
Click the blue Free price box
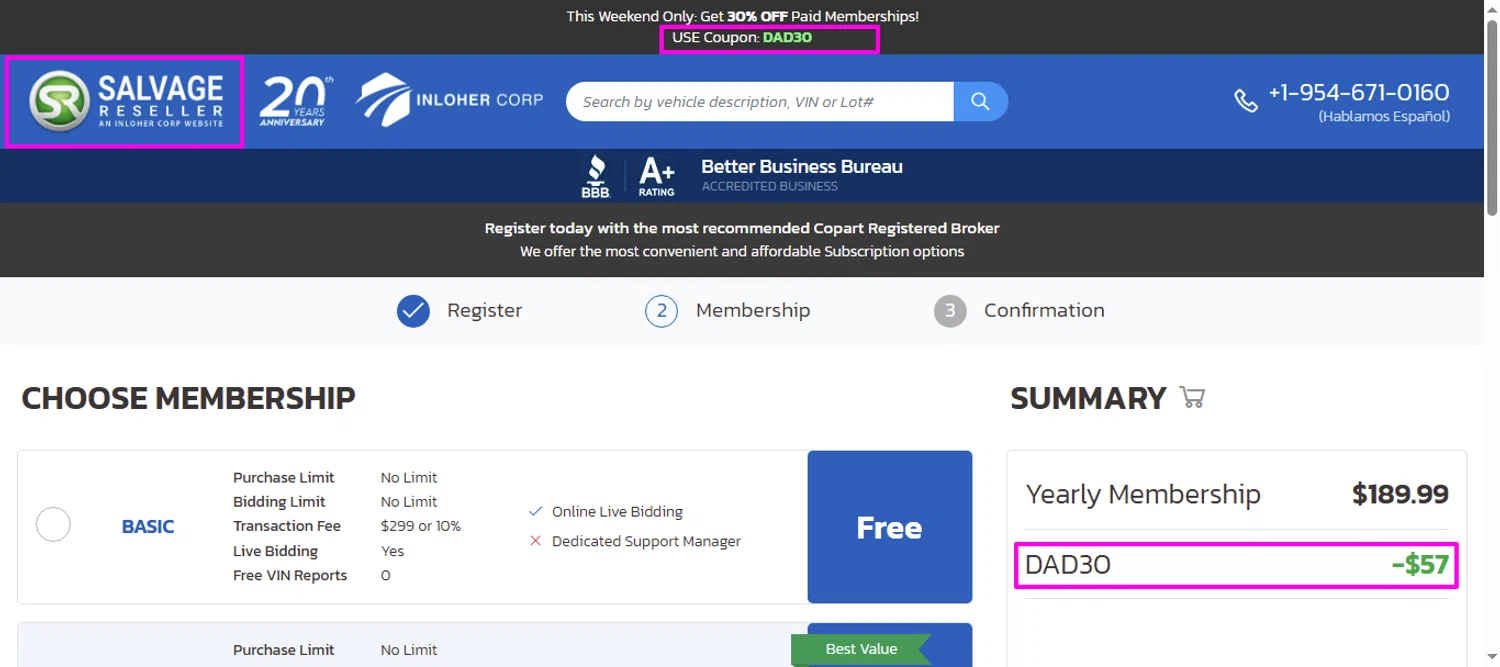pyautogui.click(x=889, y=527)
